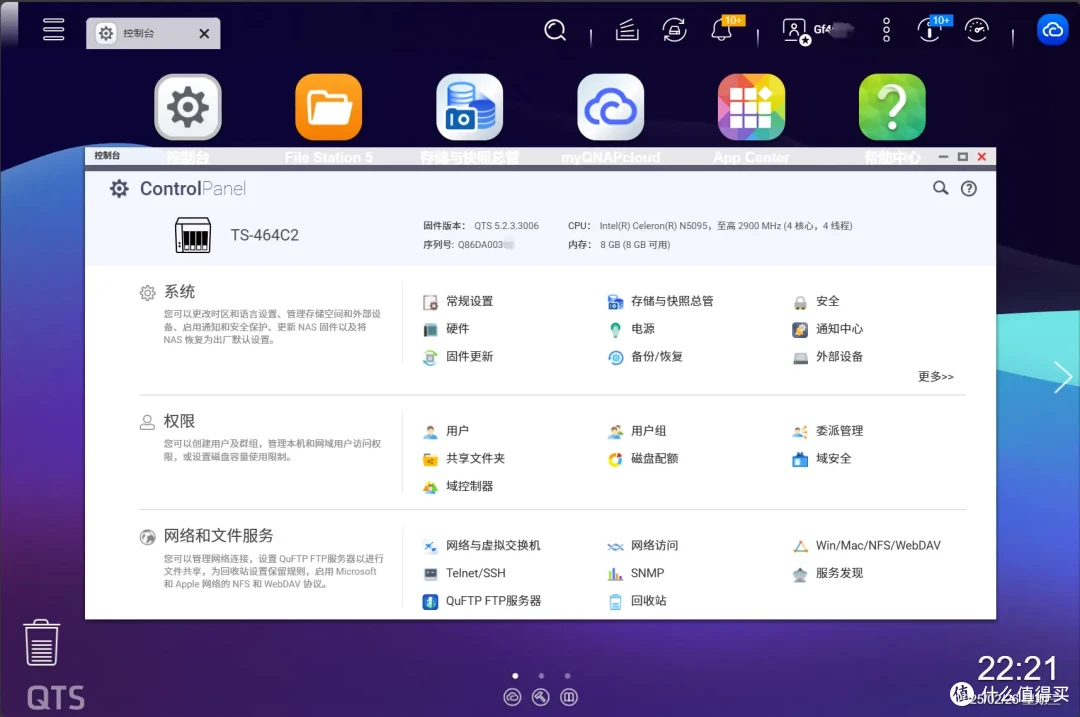Open 委派管理 delegated administration
Viewport: 1080px width, 717px height.
pyautogui.click(x=828, y=430)
